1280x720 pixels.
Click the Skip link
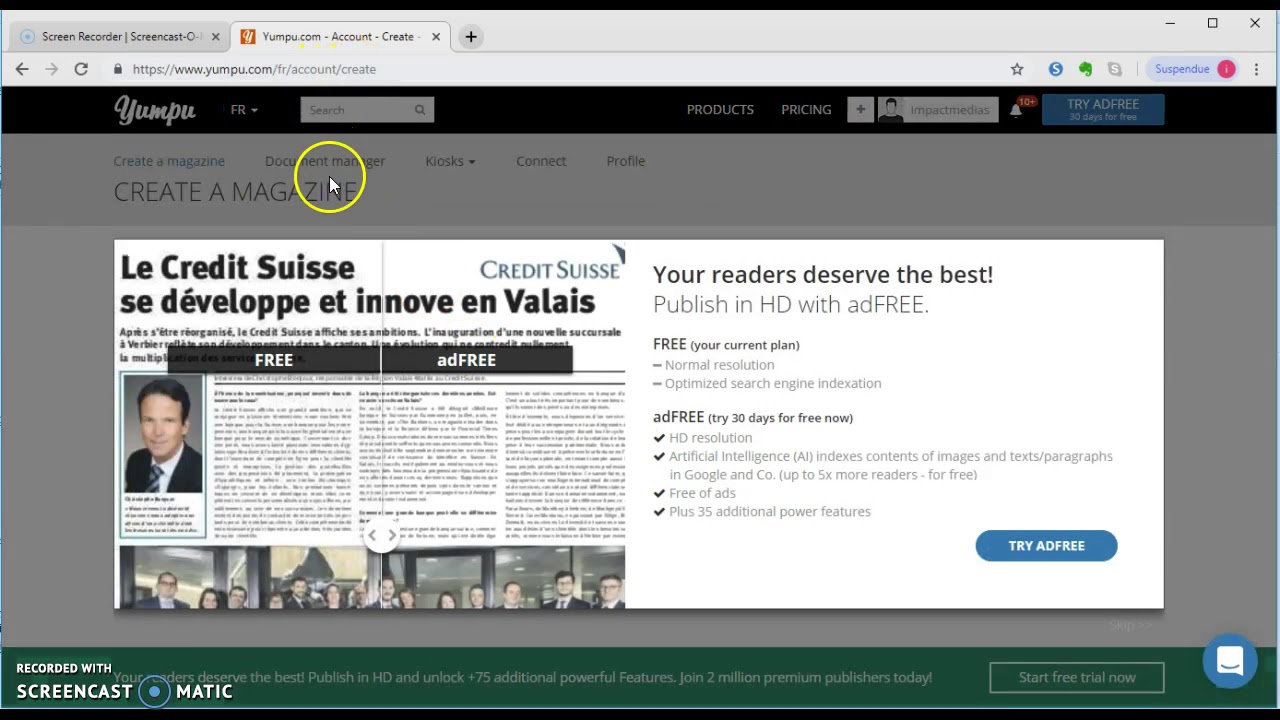click(x=1130, y=625)
